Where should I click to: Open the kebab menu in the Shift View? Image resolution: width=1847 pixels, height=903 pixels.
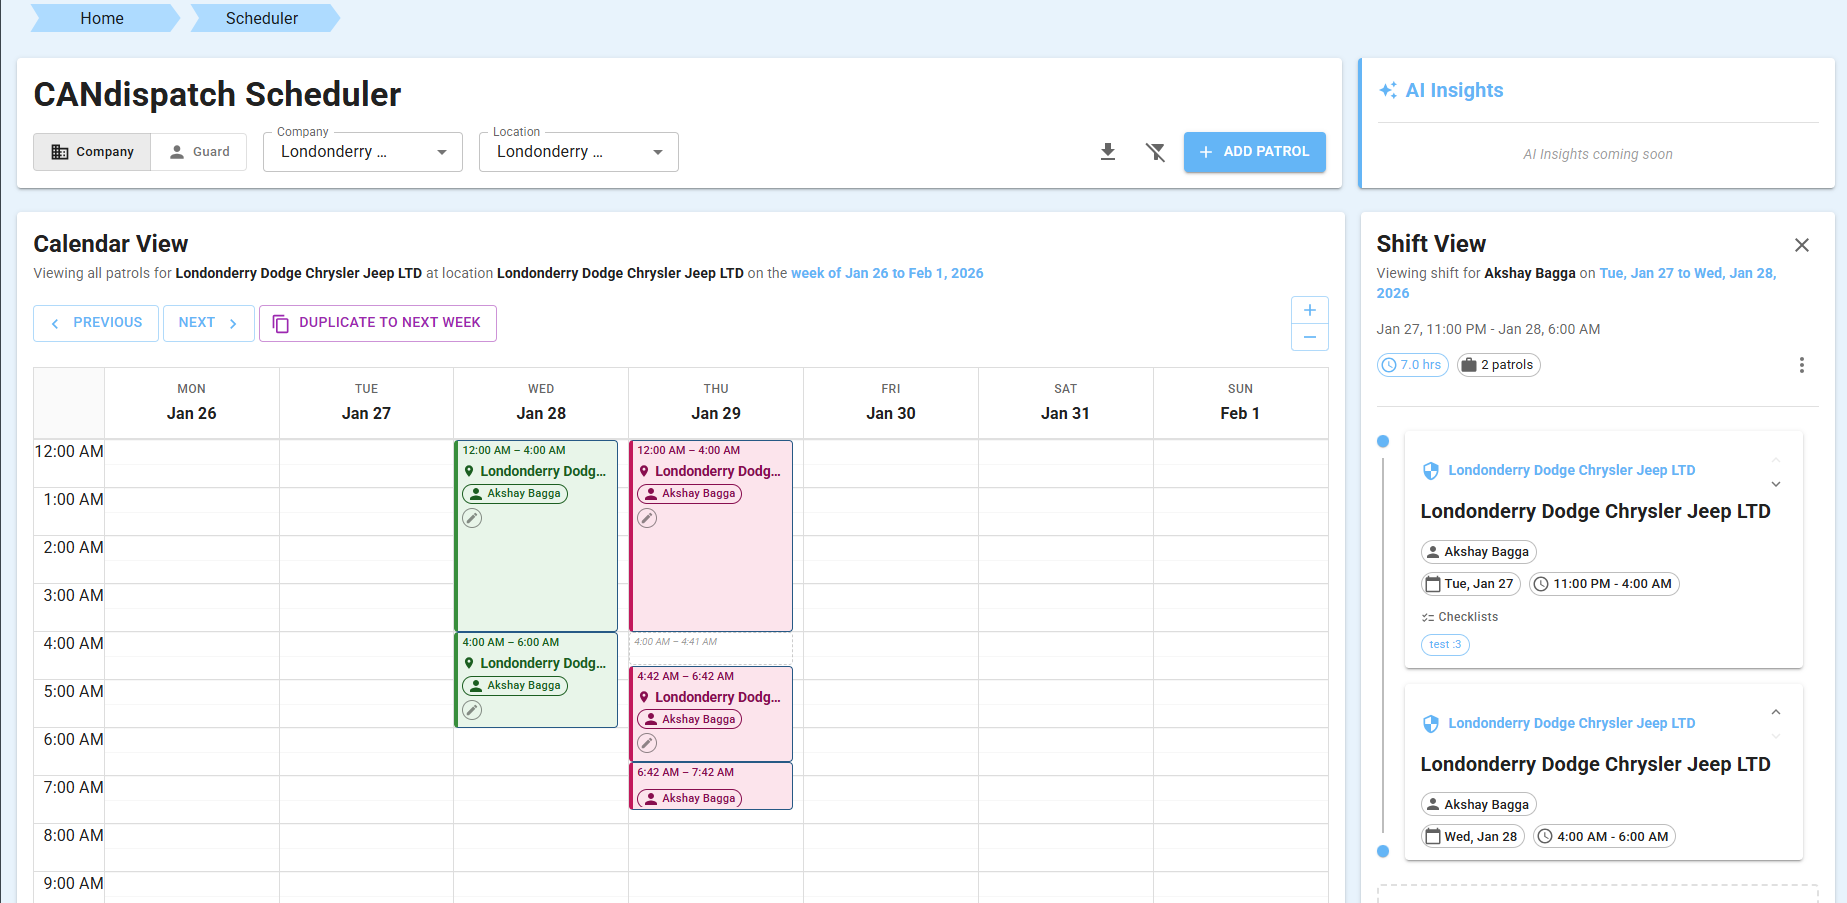pyautogui.click(x=1802, y=365)
